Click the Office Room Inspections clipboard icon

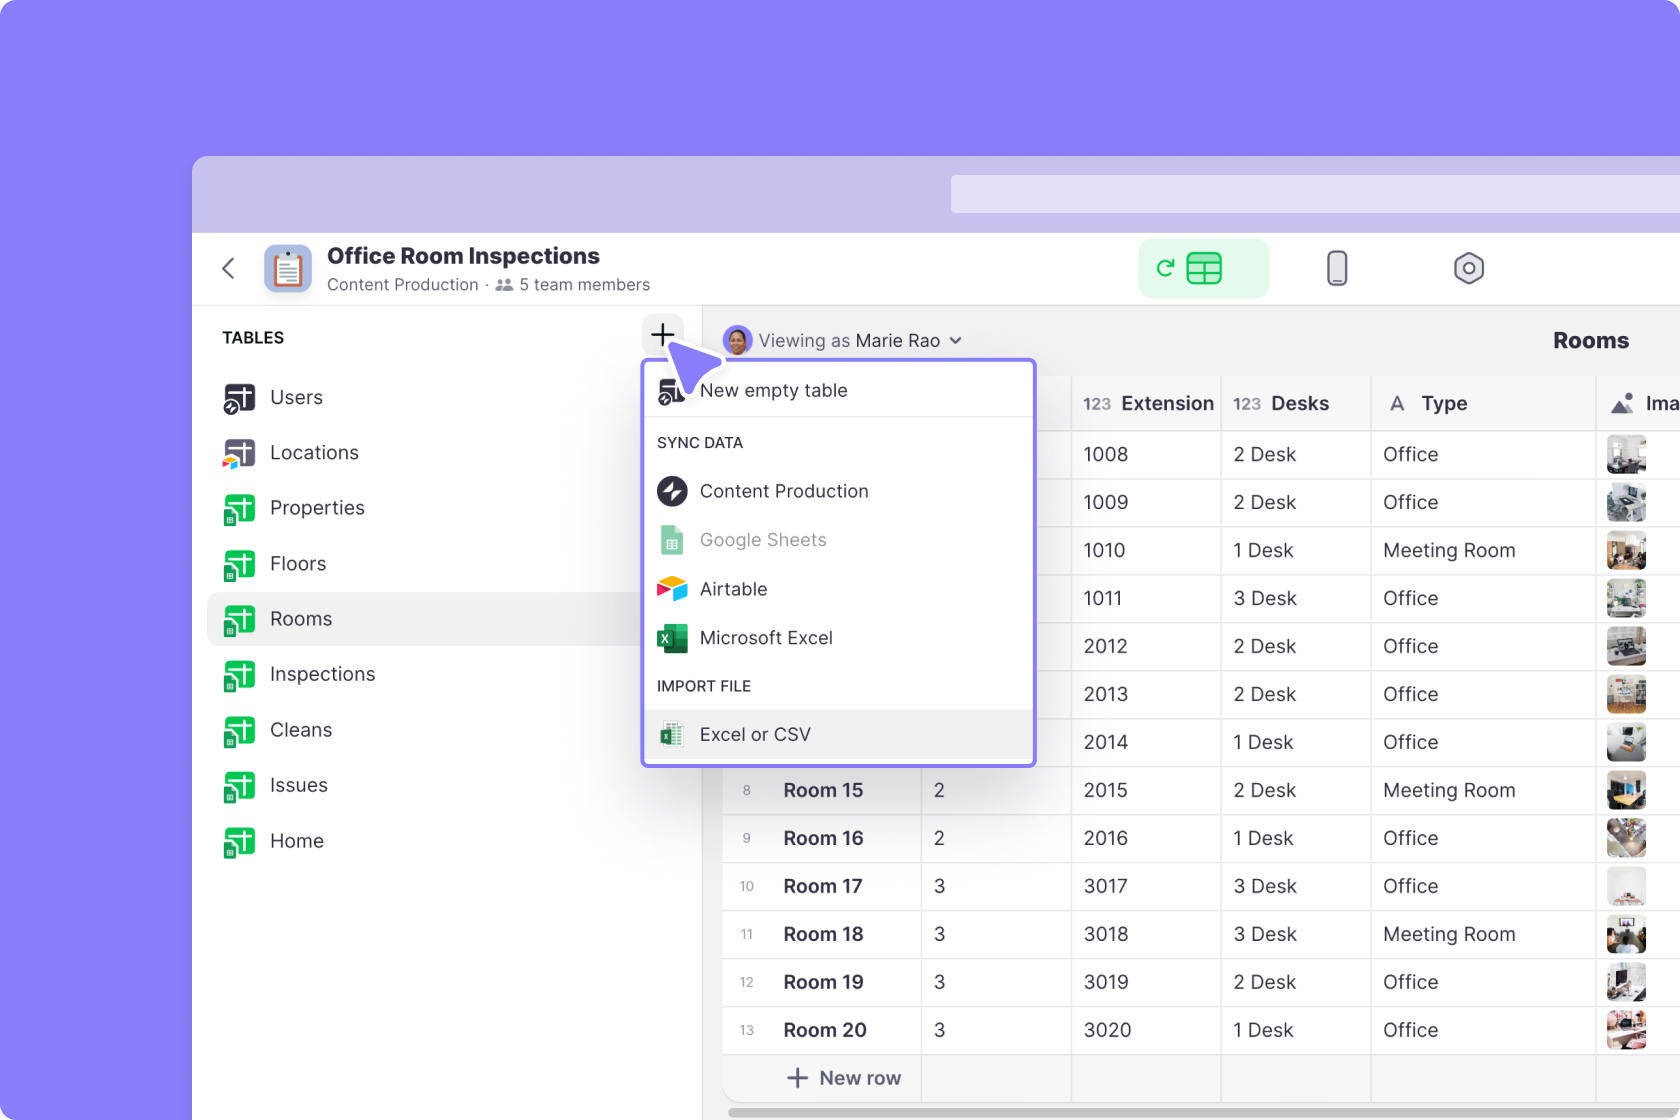[x=287, y=268]
